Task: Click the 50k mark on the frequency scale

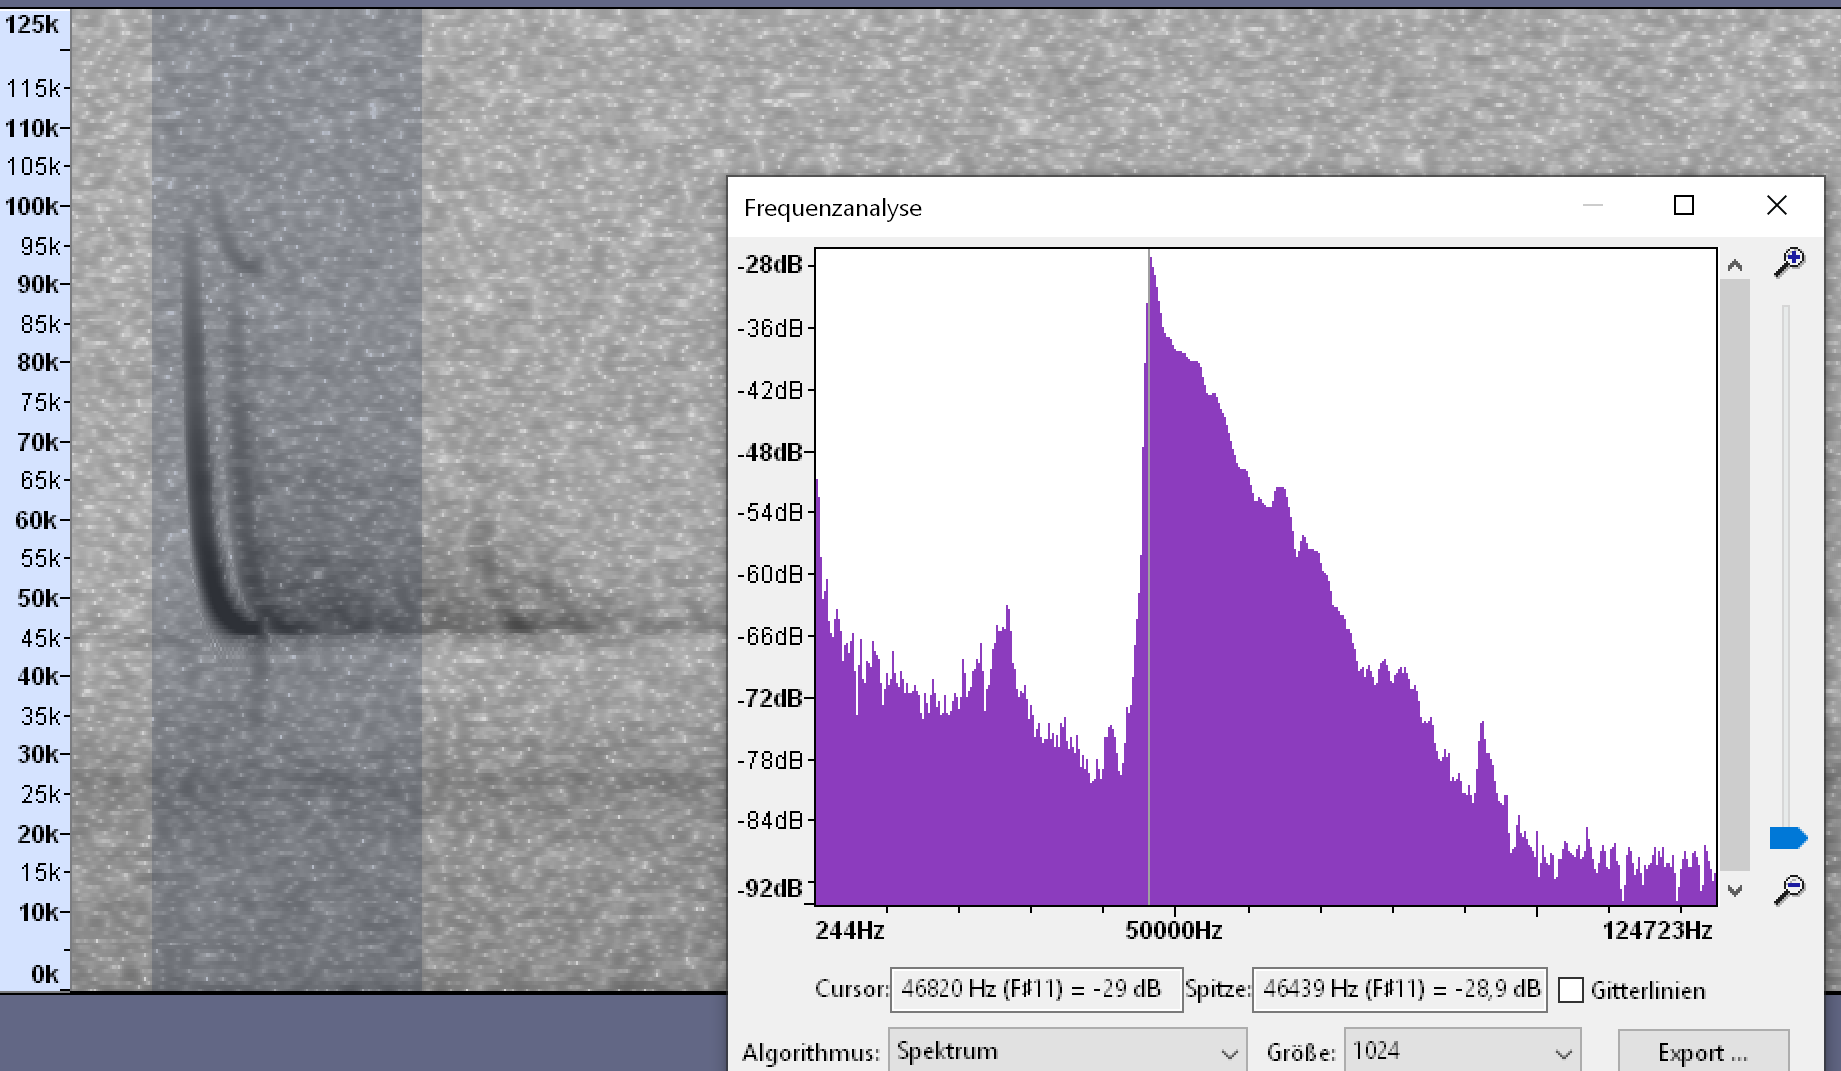Action: point(39,598)
